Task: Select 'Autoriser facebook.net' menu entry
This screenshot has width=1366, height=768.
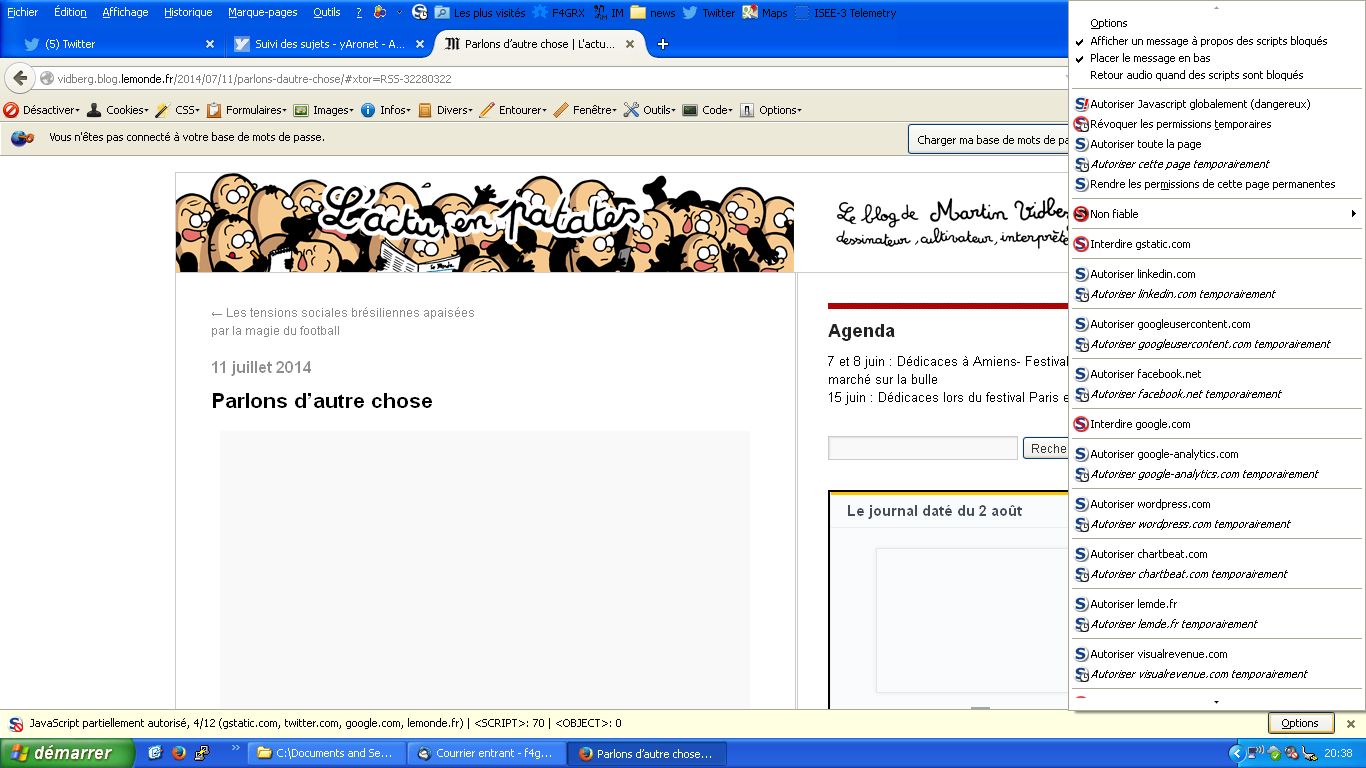Action: pos(1145,374)
